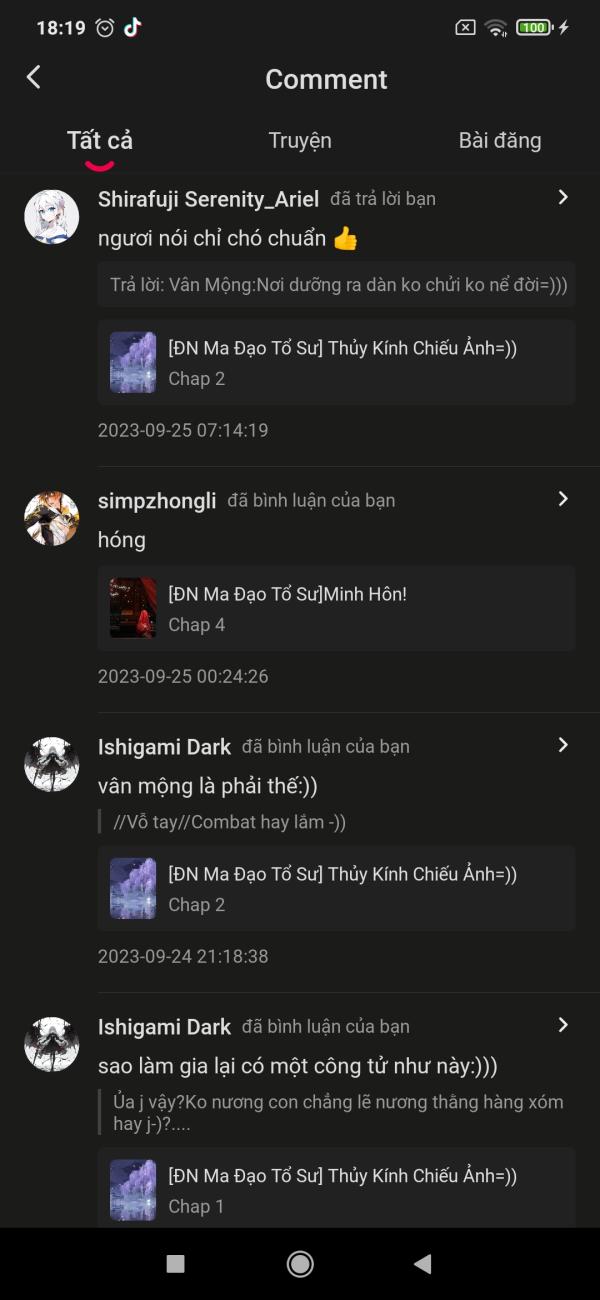Expand simpzhongli's comment chevron
600x1300 pixels.
pyautogui.click(x=563, y=499)
